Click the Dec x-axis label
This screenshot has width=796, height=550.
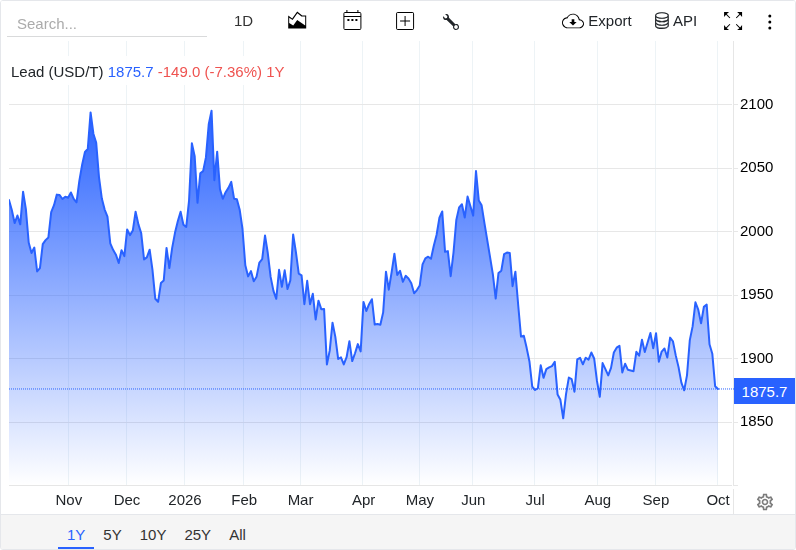click(x=126, y=500)
